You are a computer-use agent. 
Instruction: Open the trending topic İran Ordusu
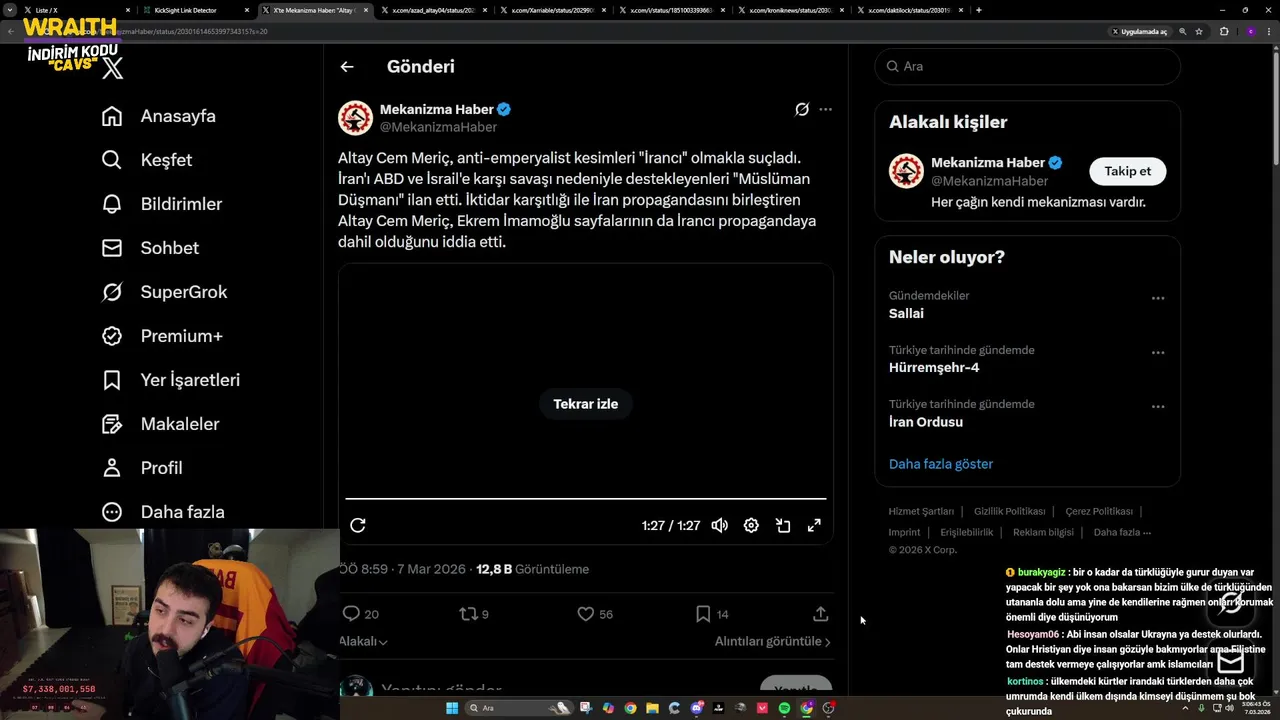[x=926, y=422]
